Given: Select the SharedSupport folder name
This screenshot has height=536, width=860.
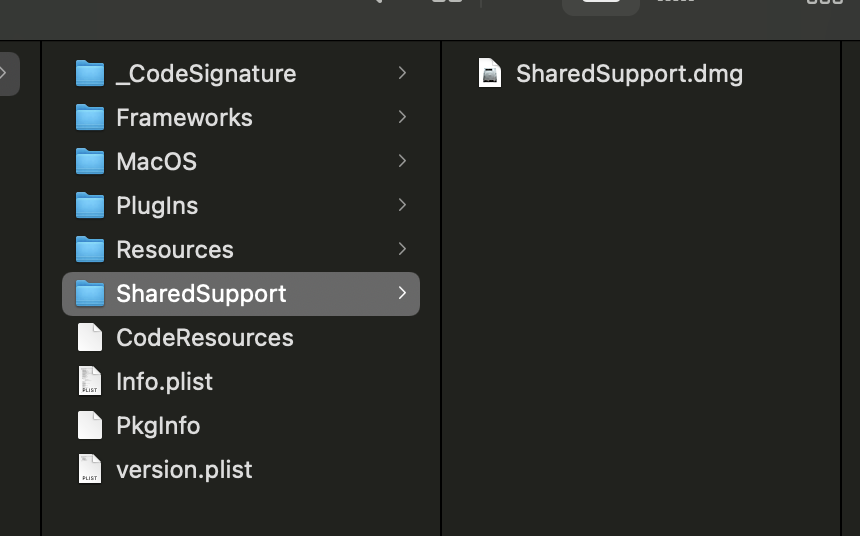Looking at the screenshot, I should coord(201,294).
